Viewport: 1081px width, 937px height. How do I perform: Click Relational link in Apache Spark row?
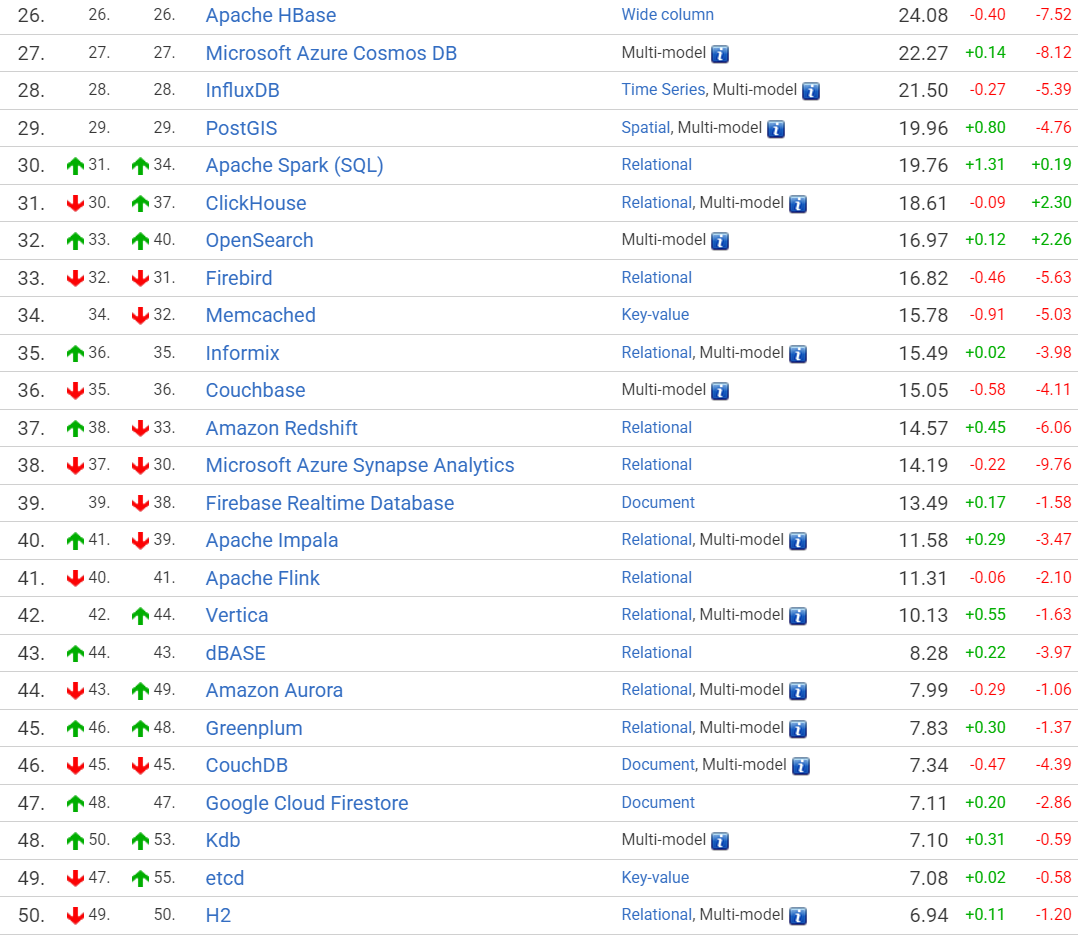[656, 165]
